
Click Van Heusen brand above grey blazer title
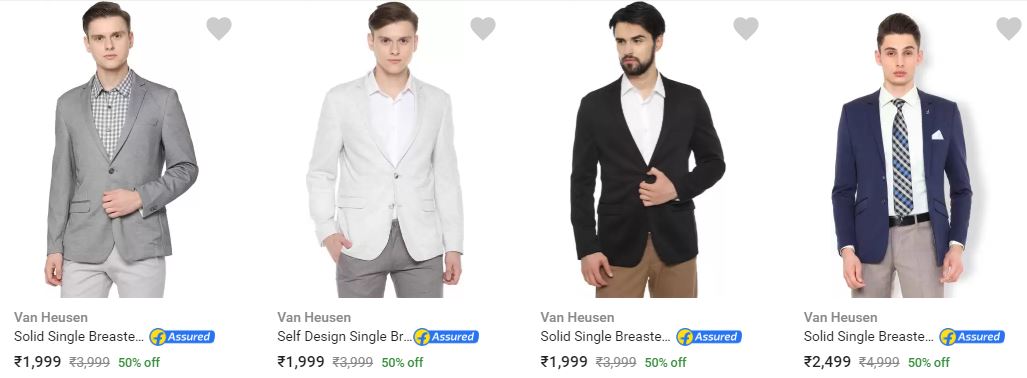(x=50, y=317)
